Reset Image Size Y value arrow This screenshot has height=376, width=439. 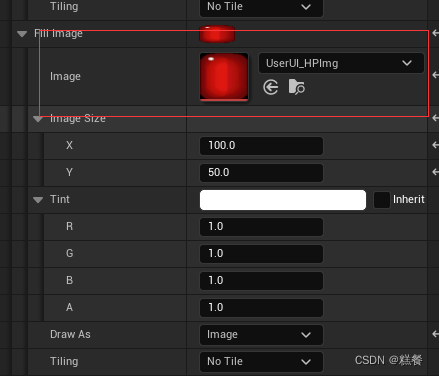[x=435, y=172]
